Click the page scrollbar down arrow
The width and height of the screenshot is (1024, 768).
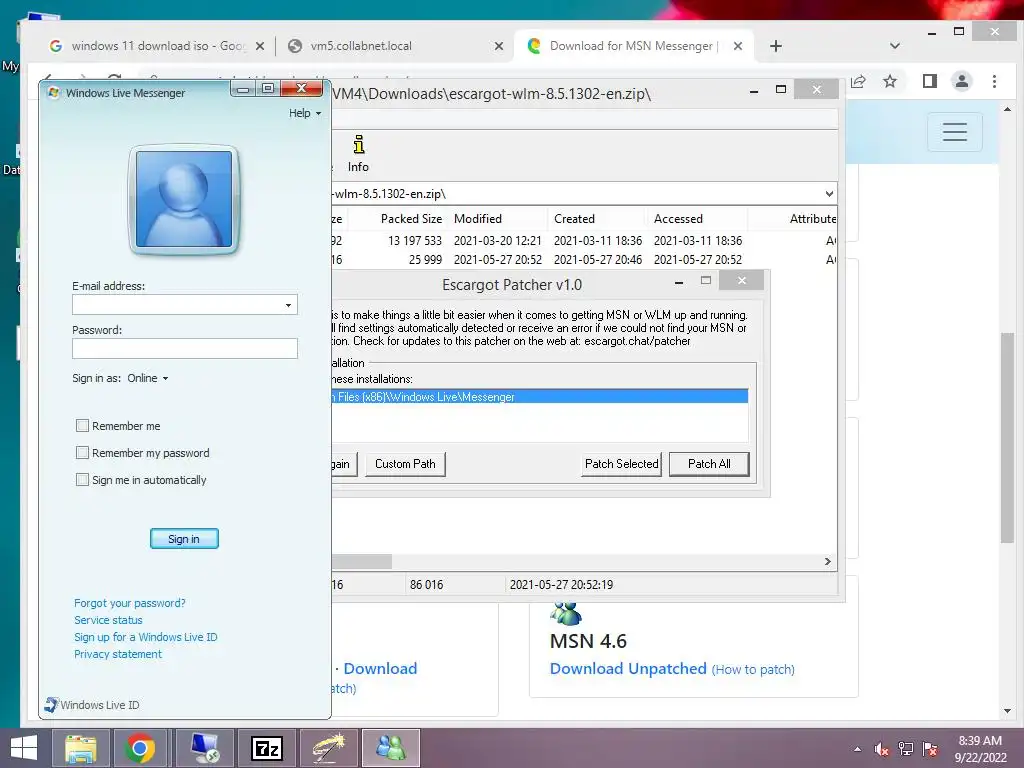click(x=1007, y=711)
